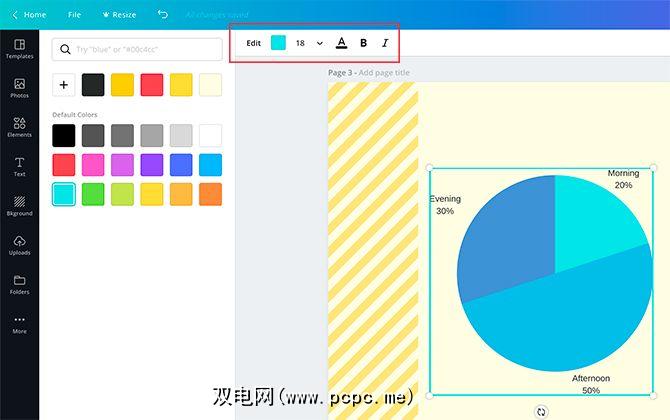The width and height of the screenshot is (670, 420).
Task: Select the lime default color
Action: point(122,194)
